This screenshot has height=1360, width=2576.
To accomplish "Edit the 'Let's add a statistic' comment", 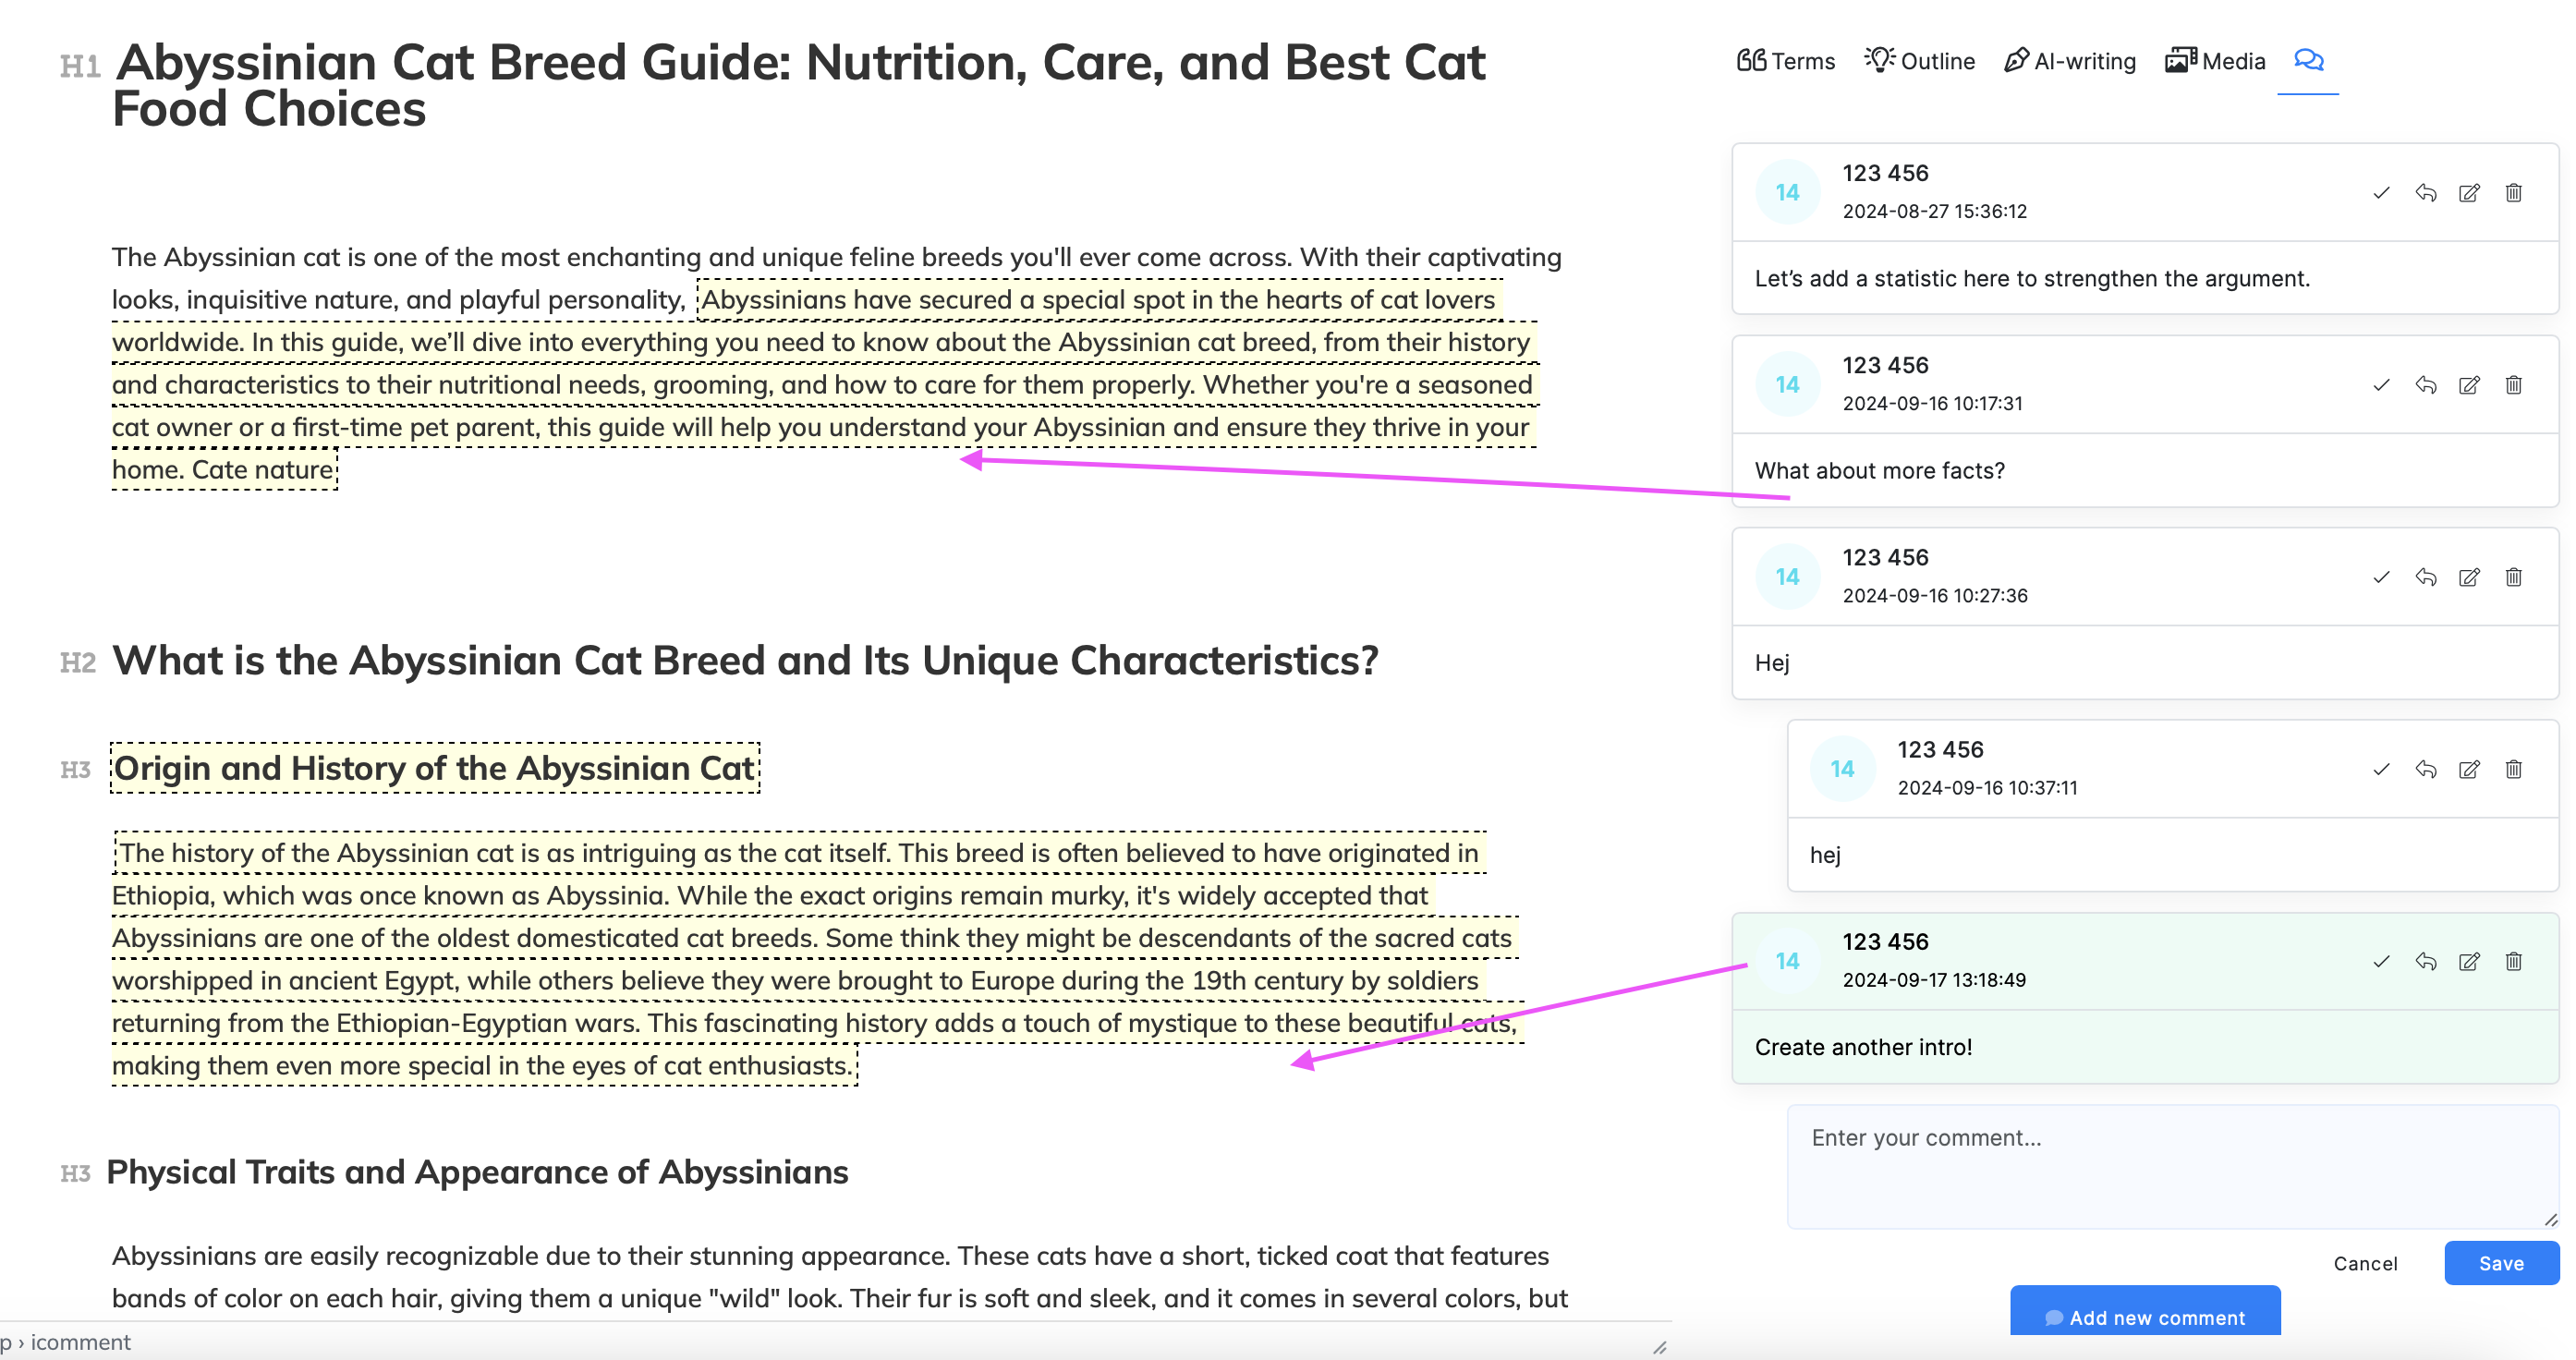I will (2469, 193).
